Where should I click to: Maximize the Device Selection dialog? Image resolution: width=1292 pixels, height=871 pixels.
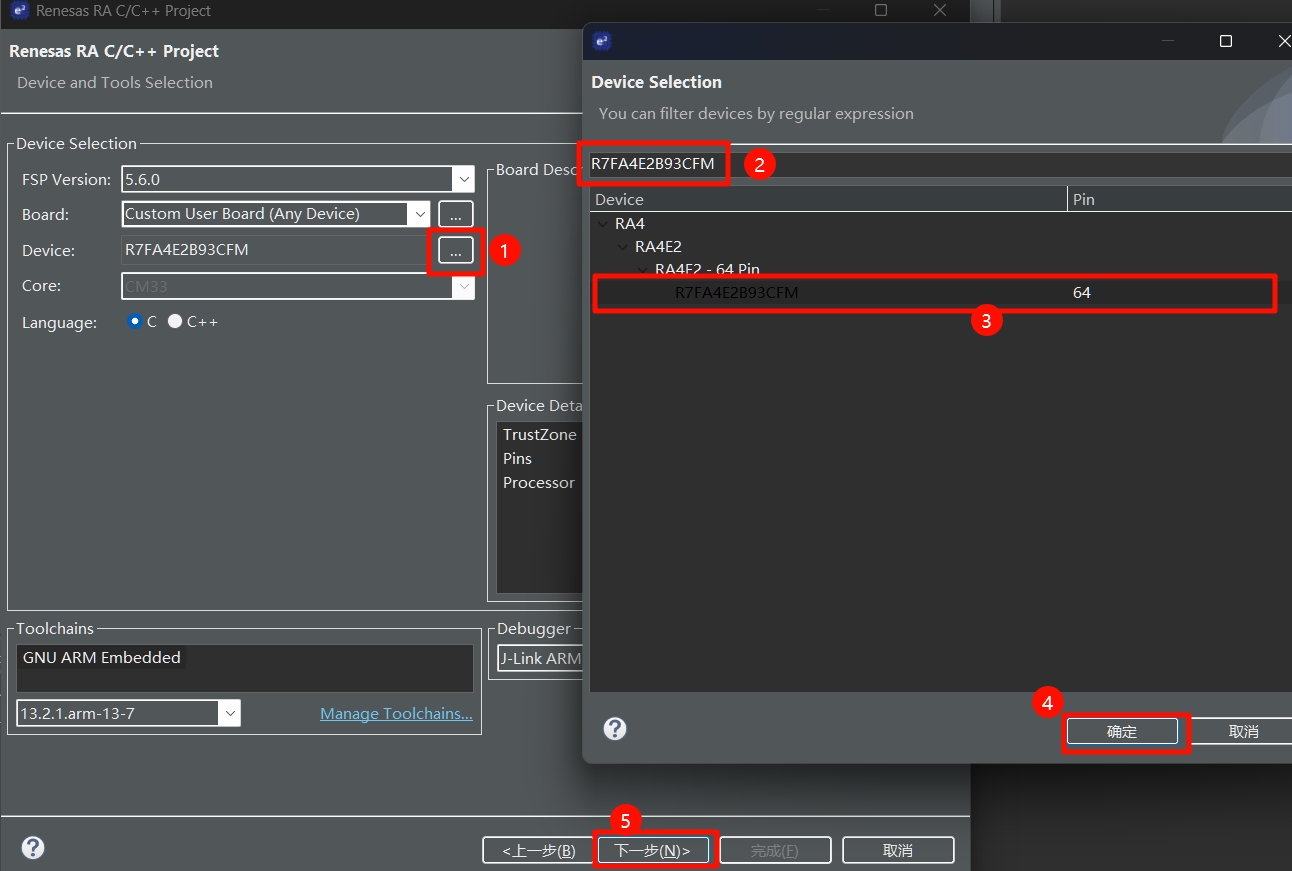[x=1226, y=41]
